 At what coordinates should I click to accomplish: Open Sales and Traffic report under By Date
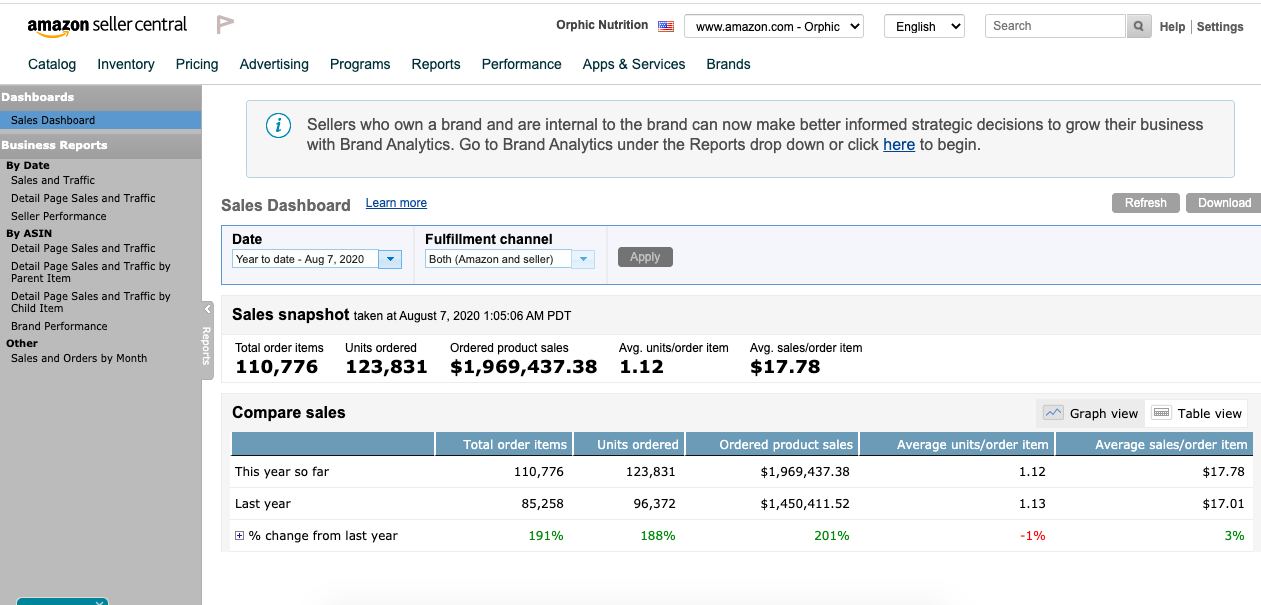coord(53,180)
